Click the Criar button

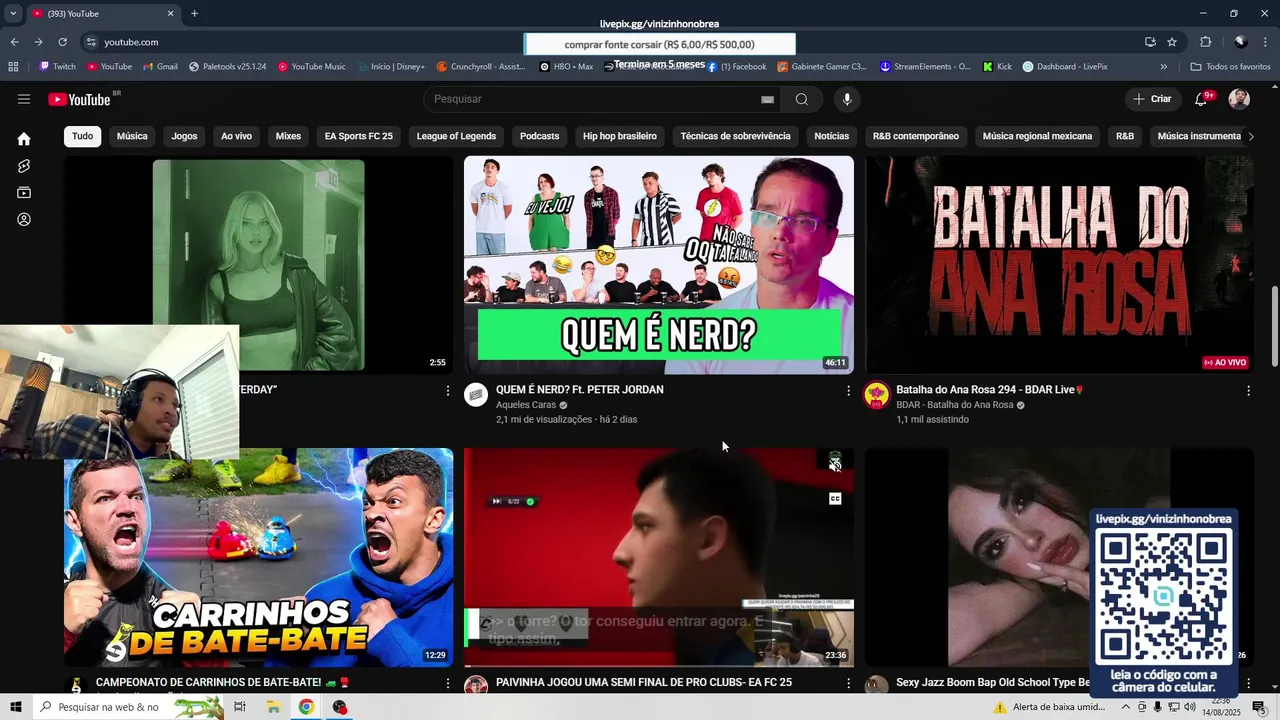(1152, 99)
